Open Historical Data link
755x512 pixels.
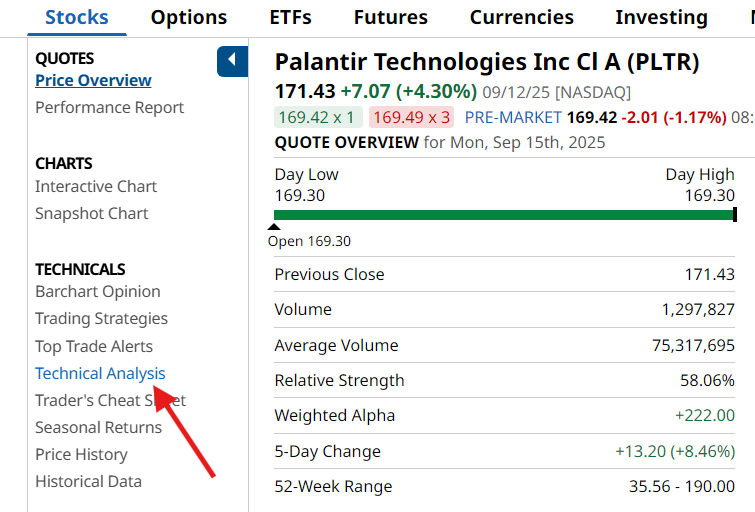88,481
